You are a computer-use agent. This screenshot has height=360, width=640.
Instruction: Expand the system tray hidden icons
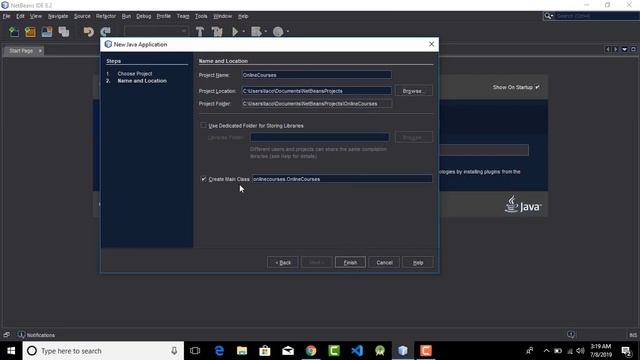pos(546,351)
